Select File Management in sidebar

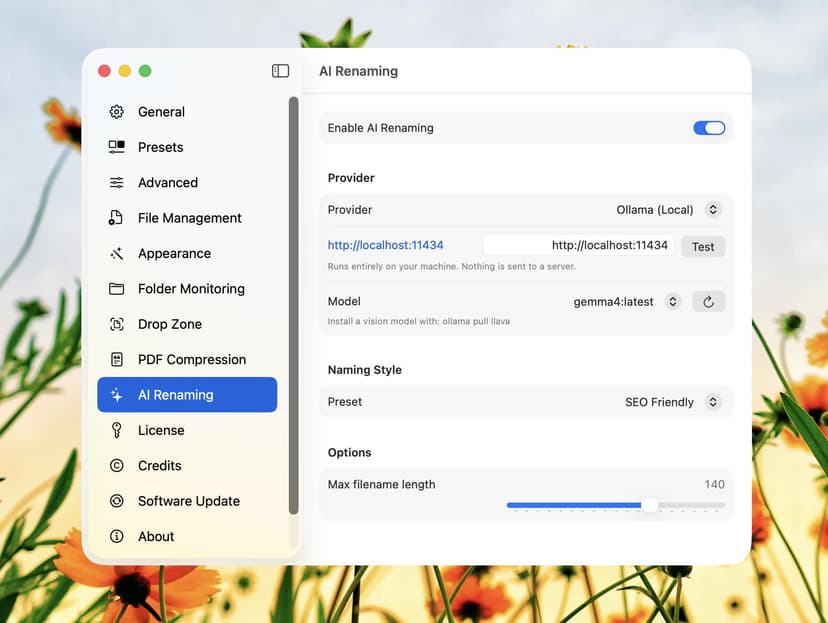pos(187,218)
